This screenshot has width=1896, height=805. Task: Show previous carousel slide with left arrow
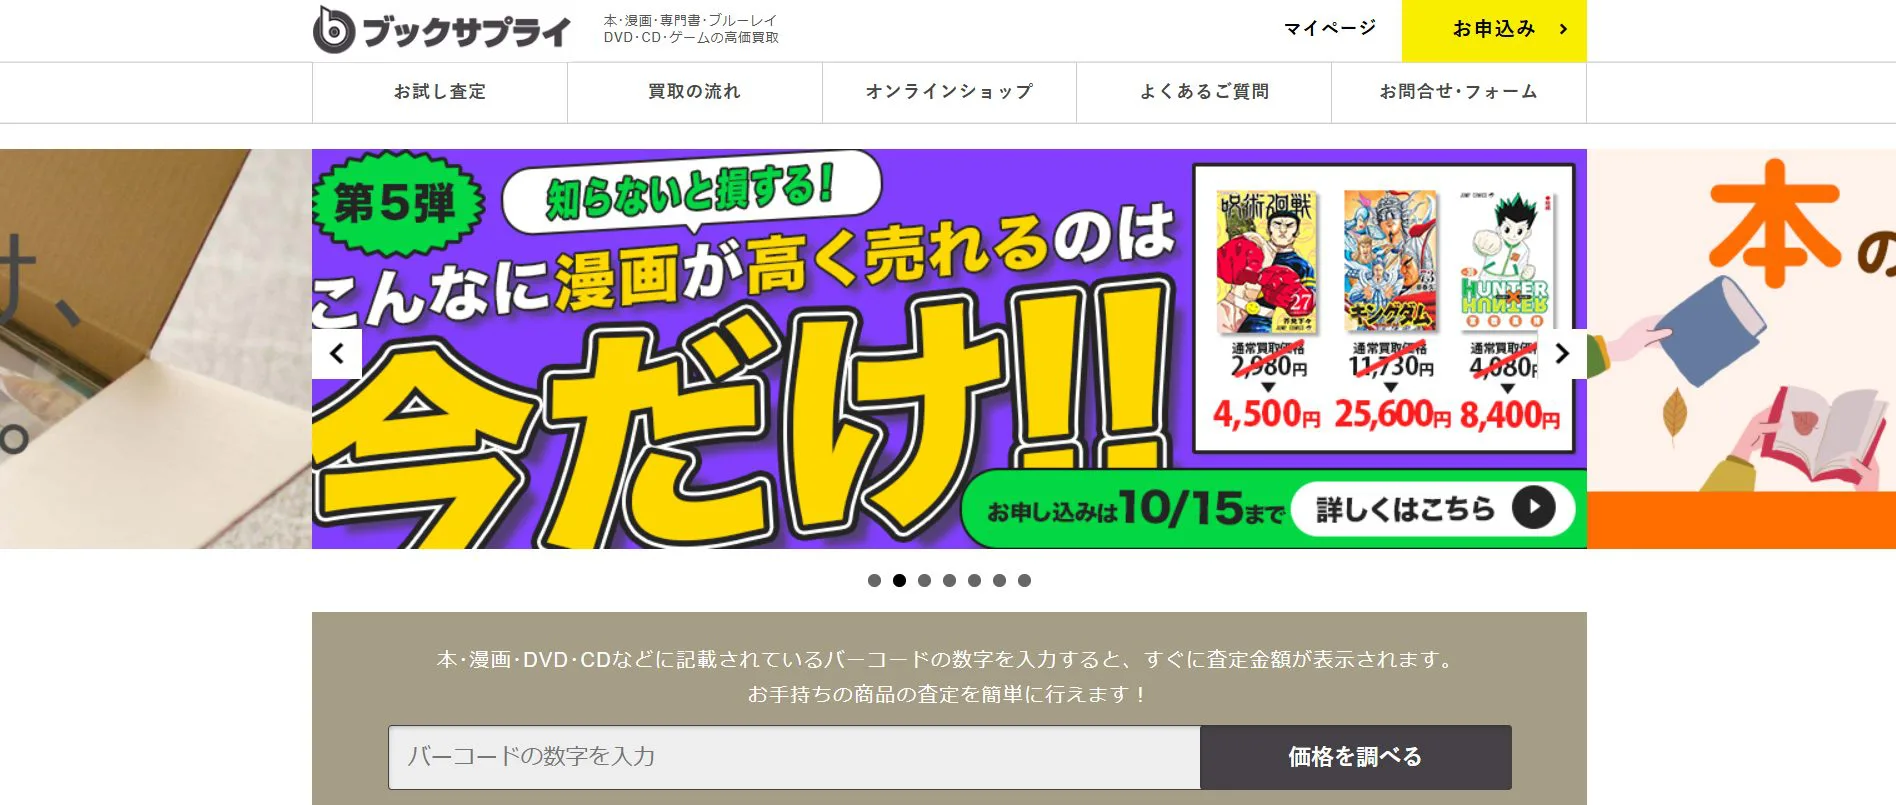coord(337,353)
